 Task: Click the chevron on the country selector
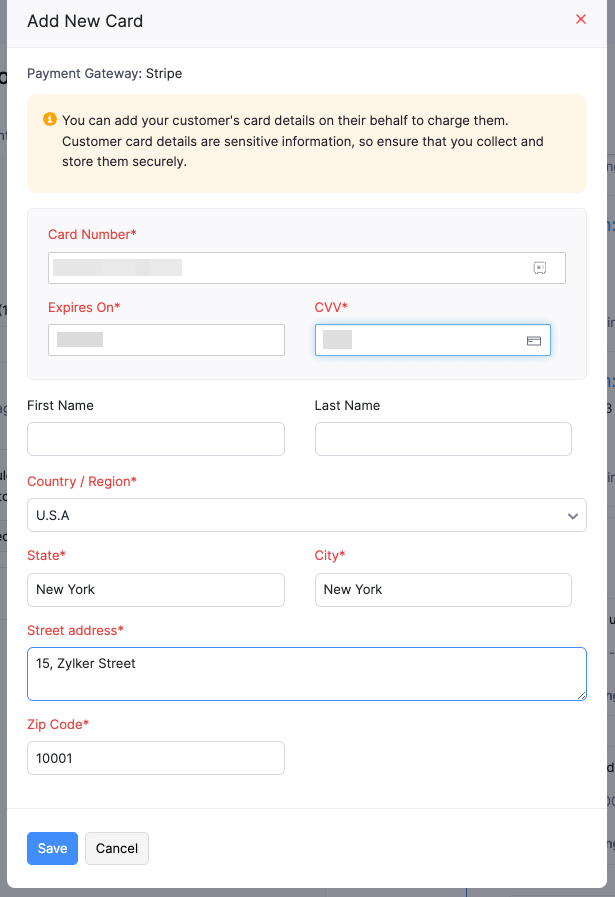click(573, 515)
